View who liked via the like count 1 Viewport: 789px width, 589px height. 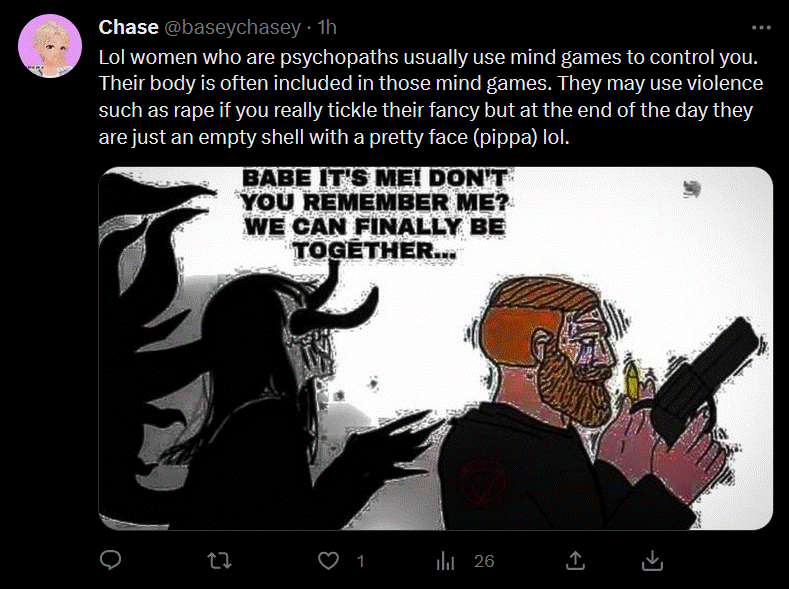360,561
